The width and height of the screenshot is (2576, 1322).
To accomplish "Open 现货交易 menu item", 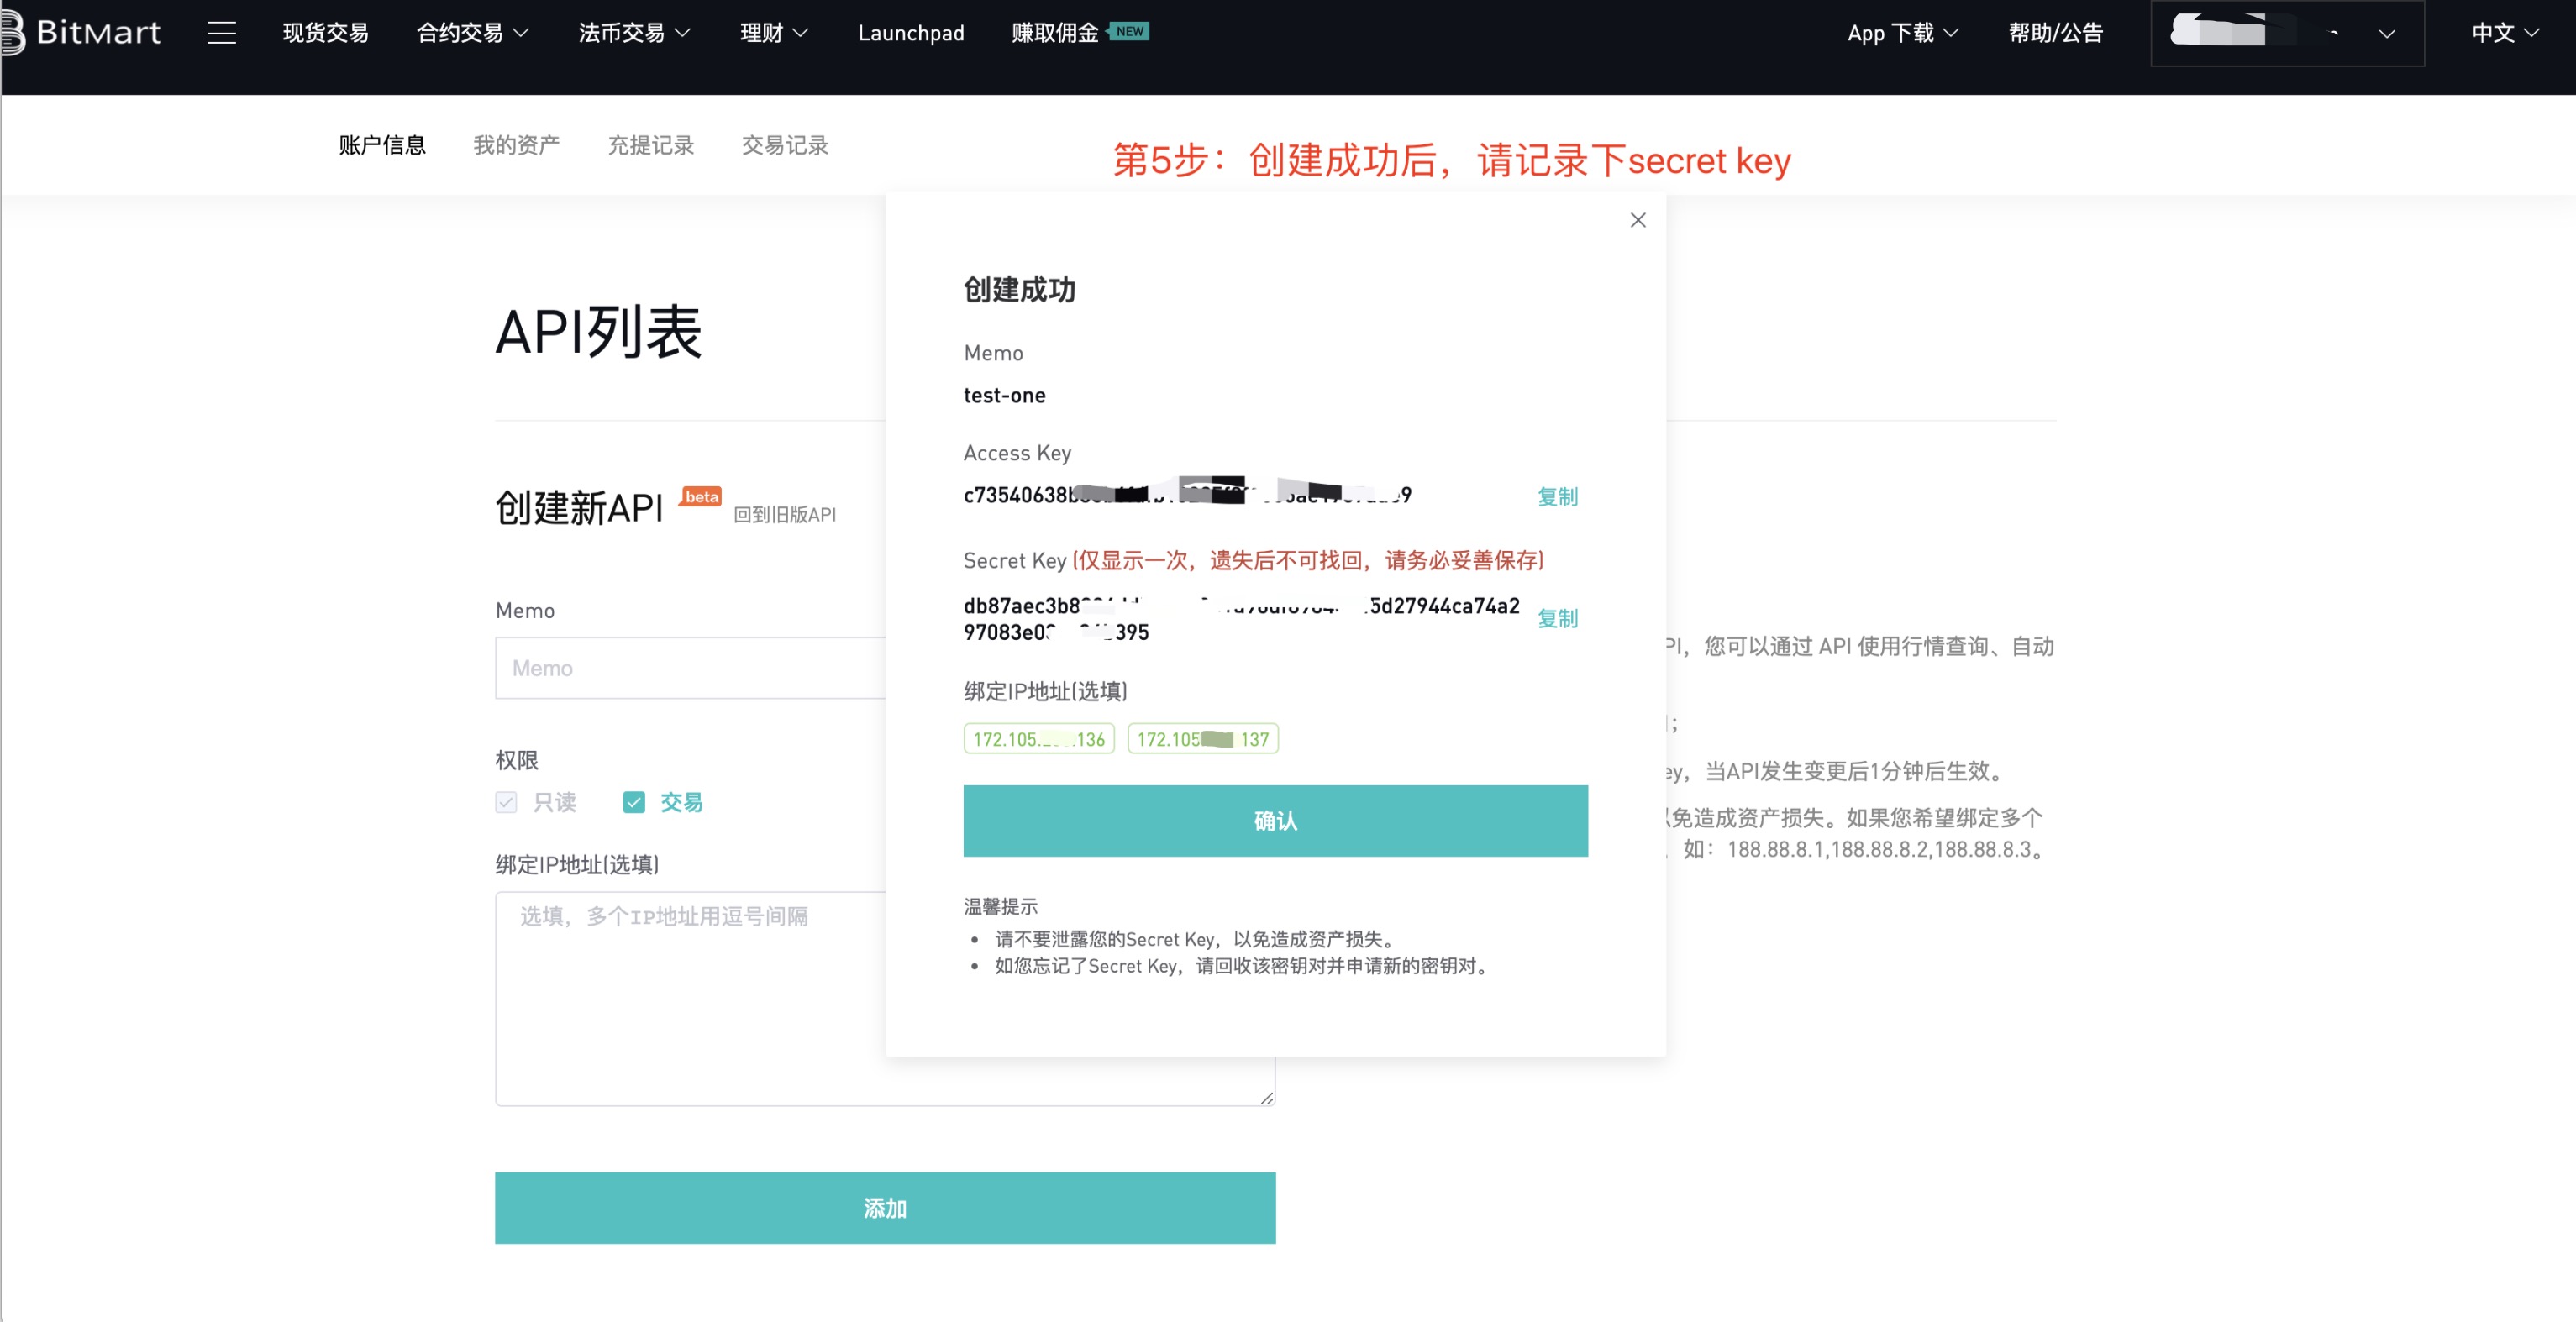I will [x=325, y=33].
